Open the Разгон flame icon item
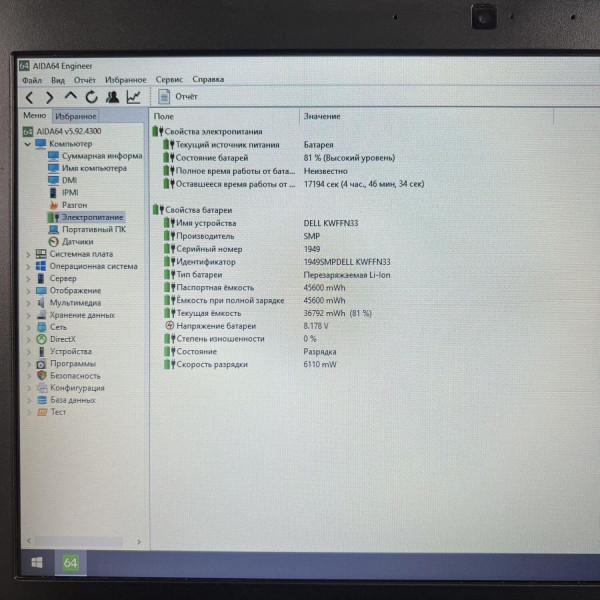Viewport: 600px width, 600px height. (x=54, y=205)
